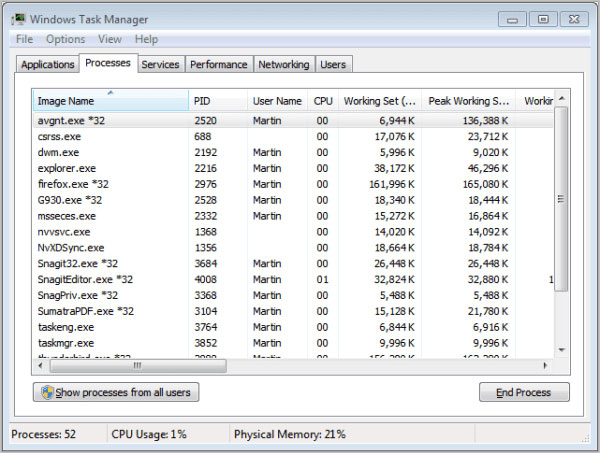Sort by Image Name column header
This screenshot has height=453, width=600.
tap(111, 101)
